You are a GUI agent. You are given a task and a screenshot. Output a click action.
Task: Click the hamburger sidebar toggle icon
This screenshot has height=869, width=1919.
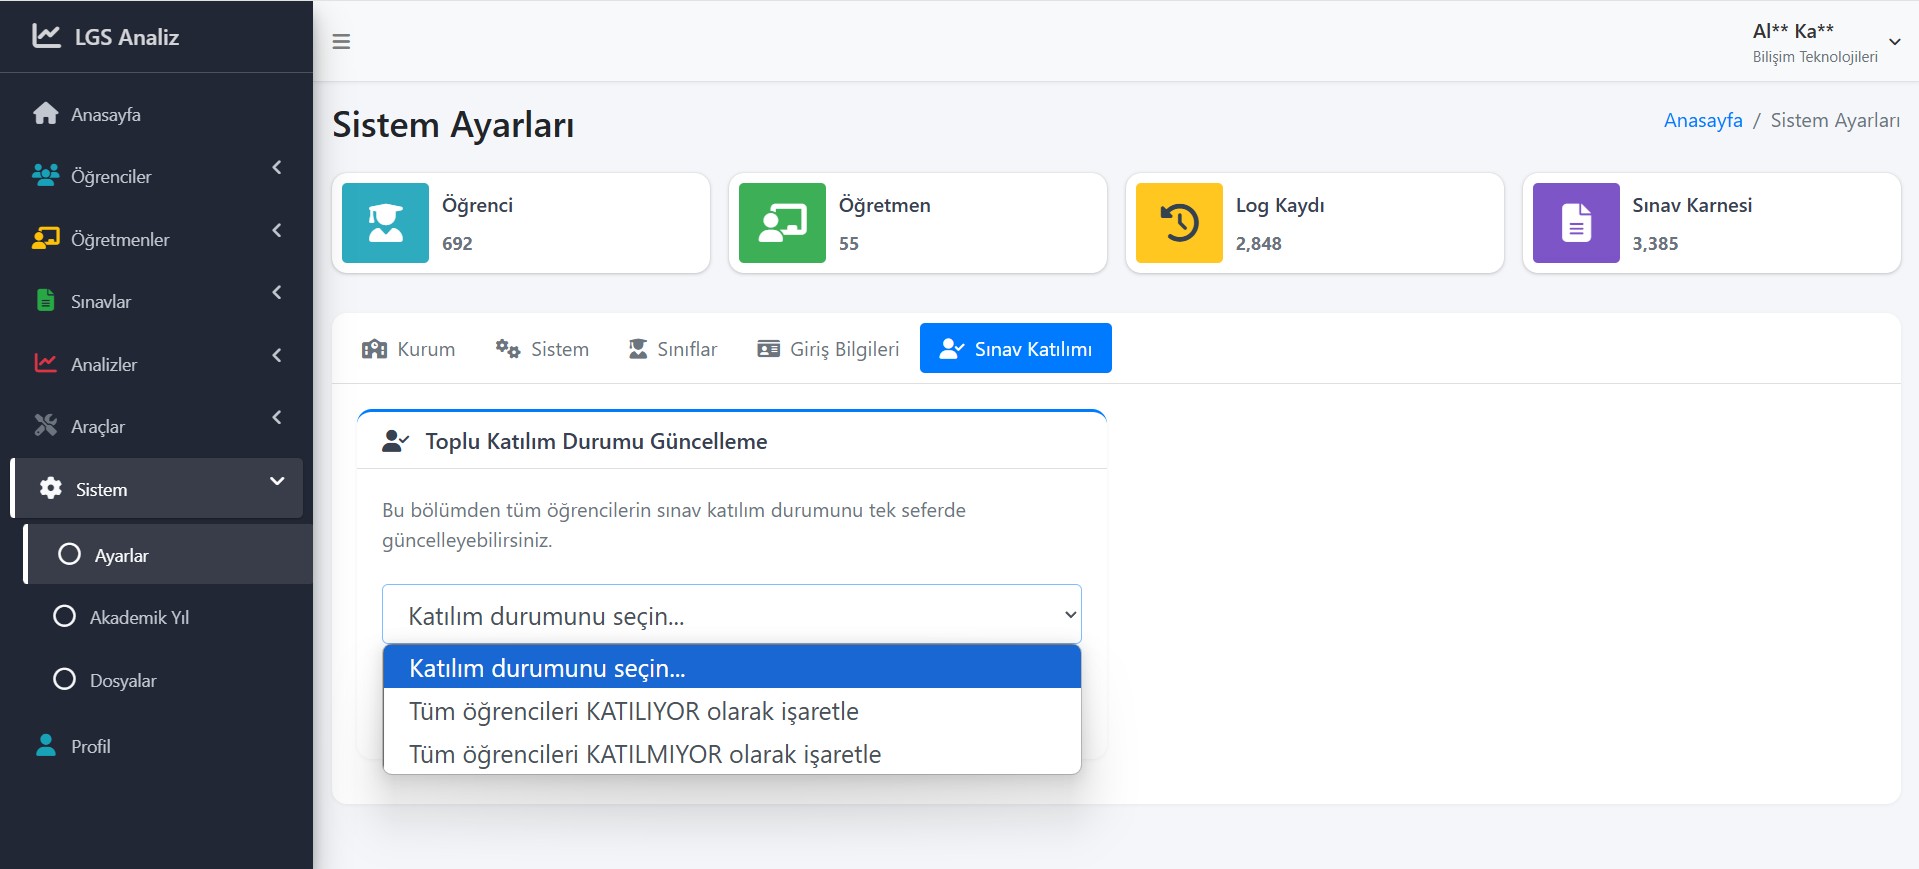(341, 42)
